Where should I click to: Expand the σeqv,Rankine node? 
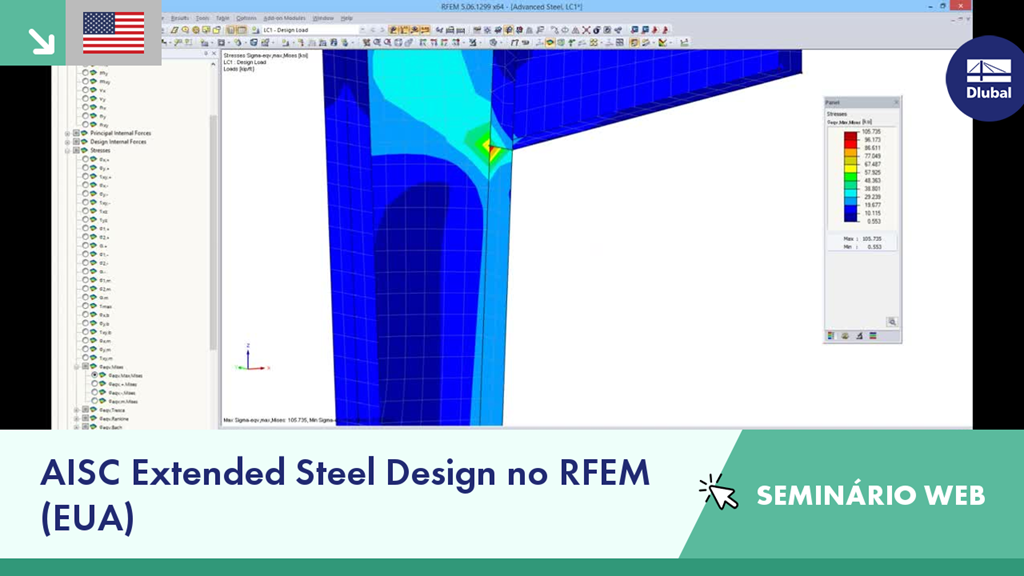click(x=77, y=419)
